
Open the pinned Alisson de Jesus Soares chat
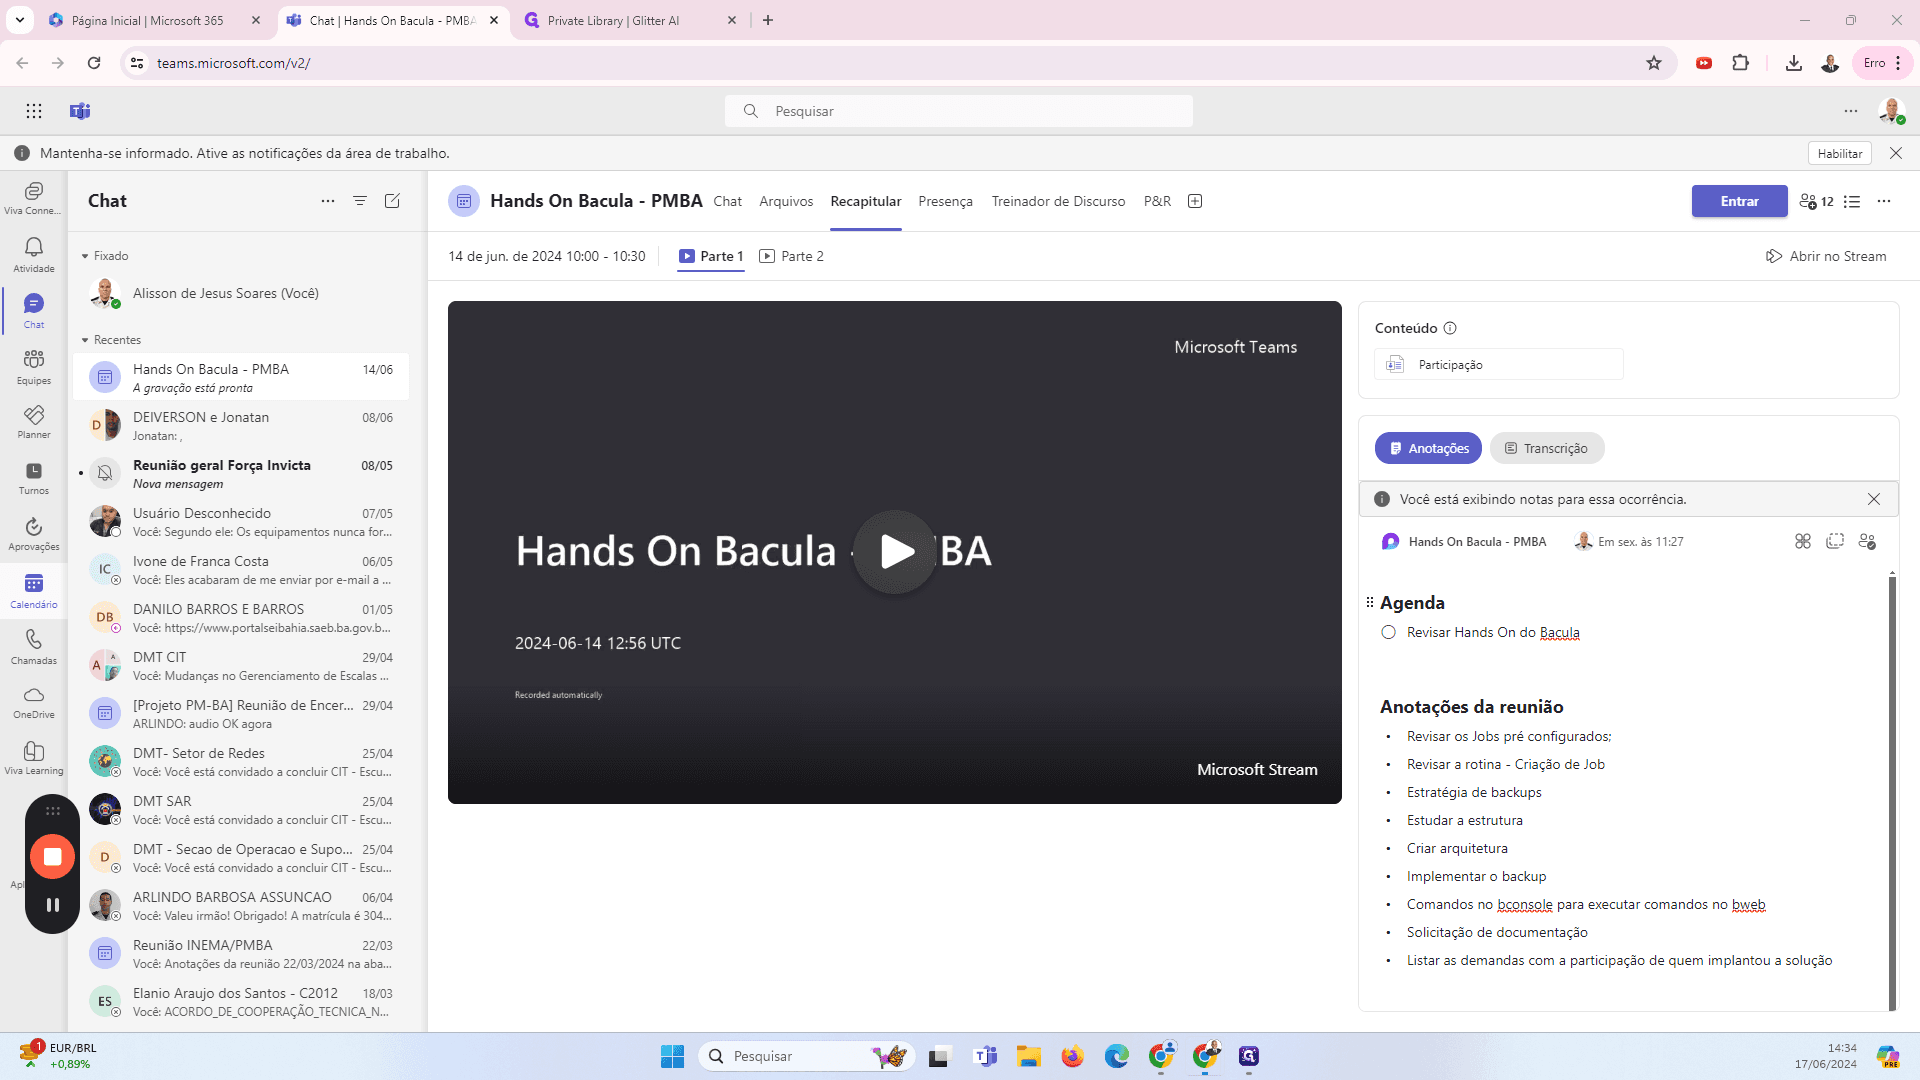click(241, 293)
